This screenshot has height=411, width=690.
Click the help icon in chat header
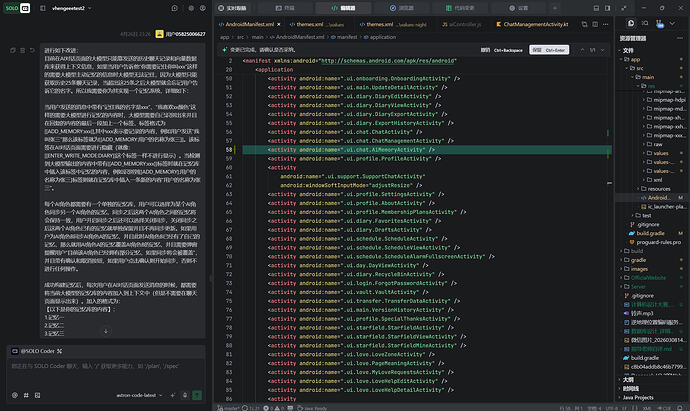[203, 8]
